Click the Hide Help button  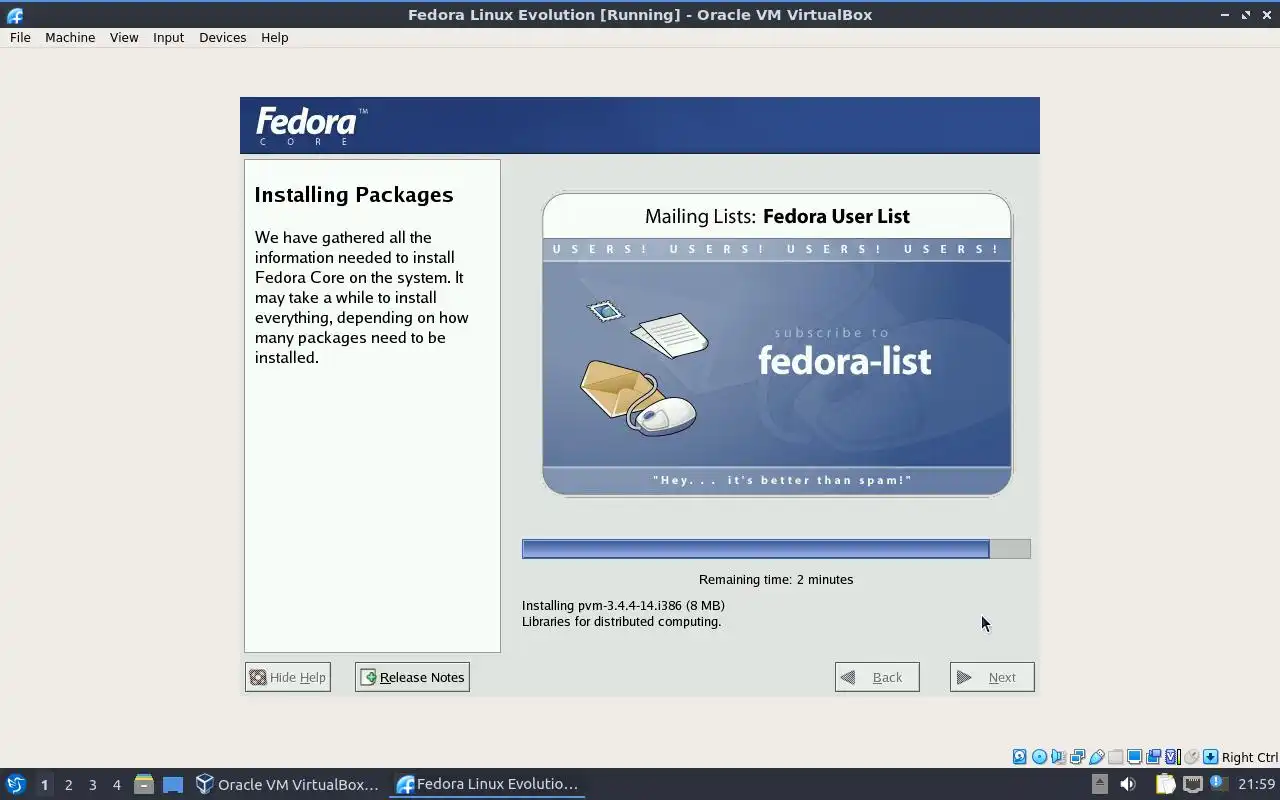point(287,677)
